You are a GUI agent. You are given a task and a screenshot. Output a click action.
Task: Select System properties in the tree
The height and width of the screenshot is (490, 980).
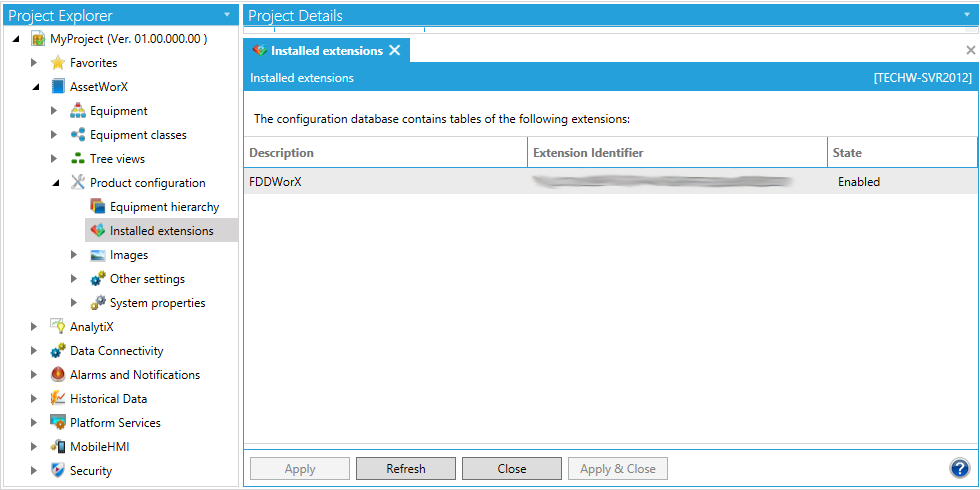coord(157,303)
